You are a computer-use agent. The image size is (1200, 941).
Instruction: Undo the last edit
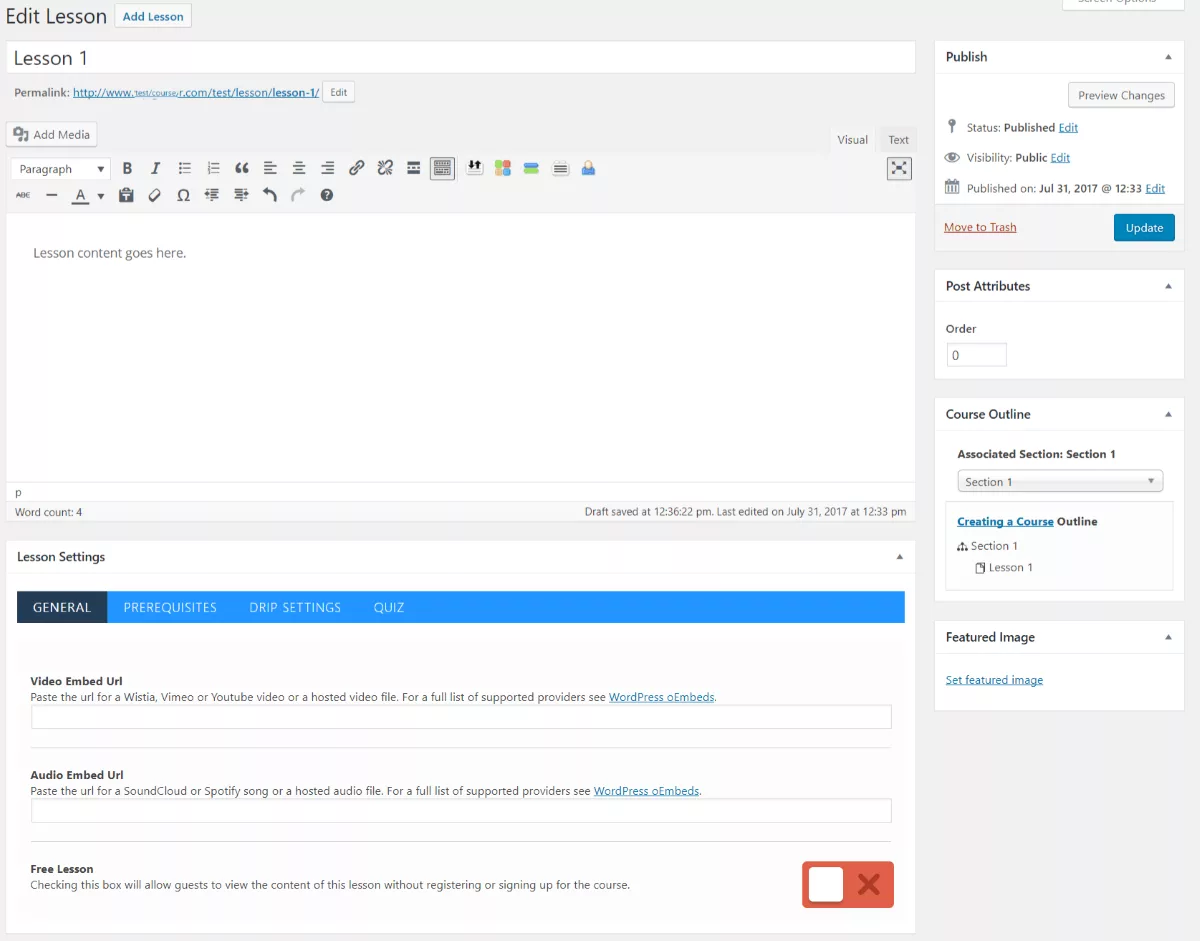[x=269, y=195]
